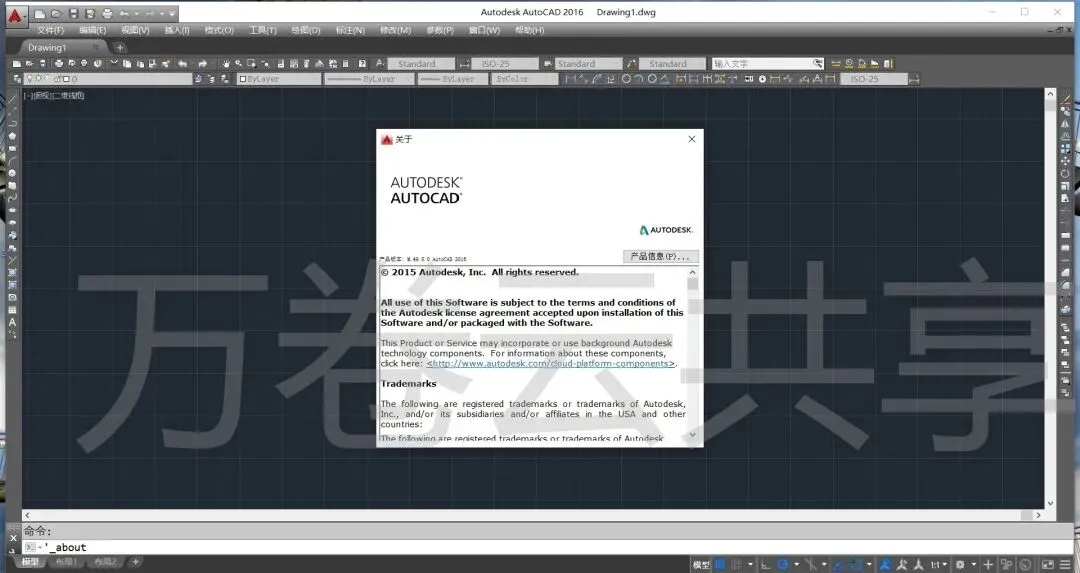The width and height of the screenshot is (1080, 573).
Task: Open the 绘图(D) menu
Action: click(x=306, y=30)
